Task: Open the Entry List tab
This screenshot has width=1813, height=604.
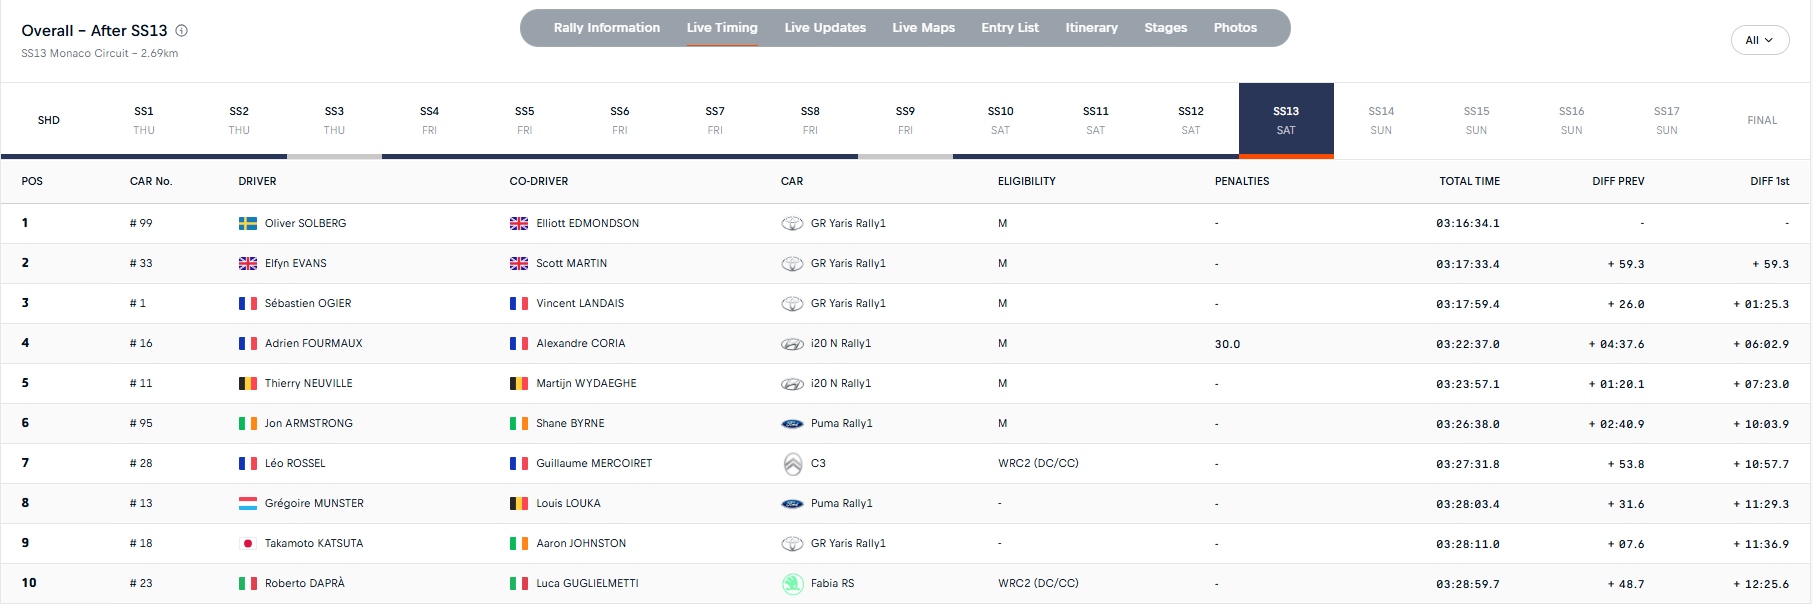Action: tap(1009, 28)
